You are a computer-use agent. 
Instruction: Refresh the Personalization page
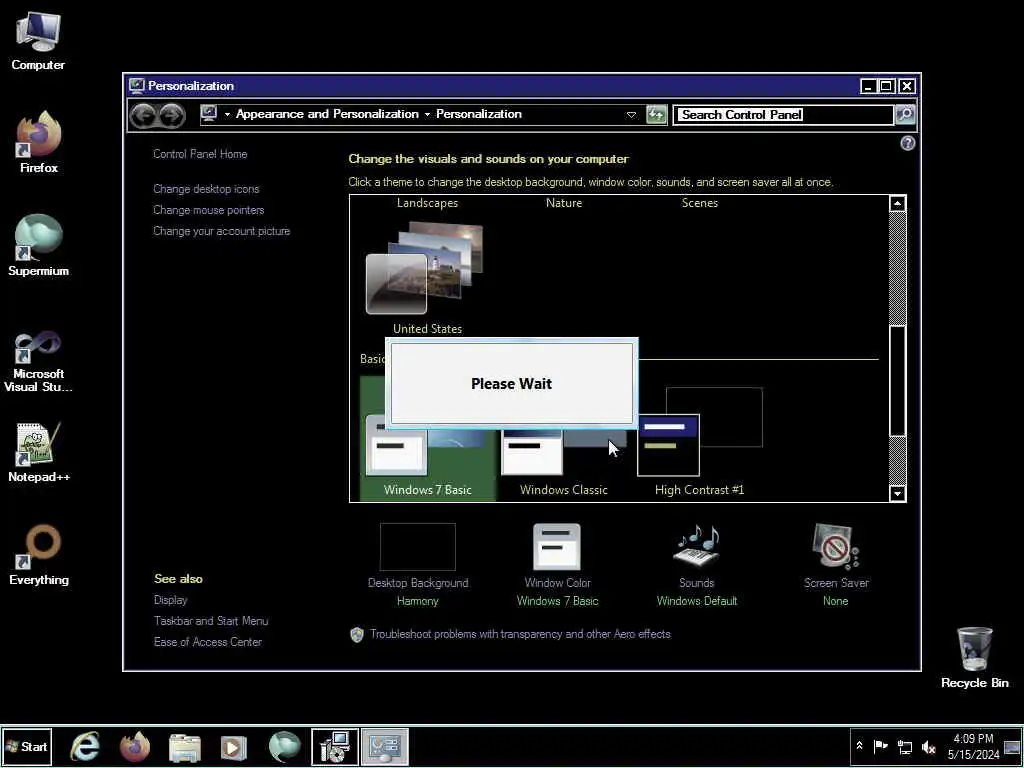(x=656, y=114)
